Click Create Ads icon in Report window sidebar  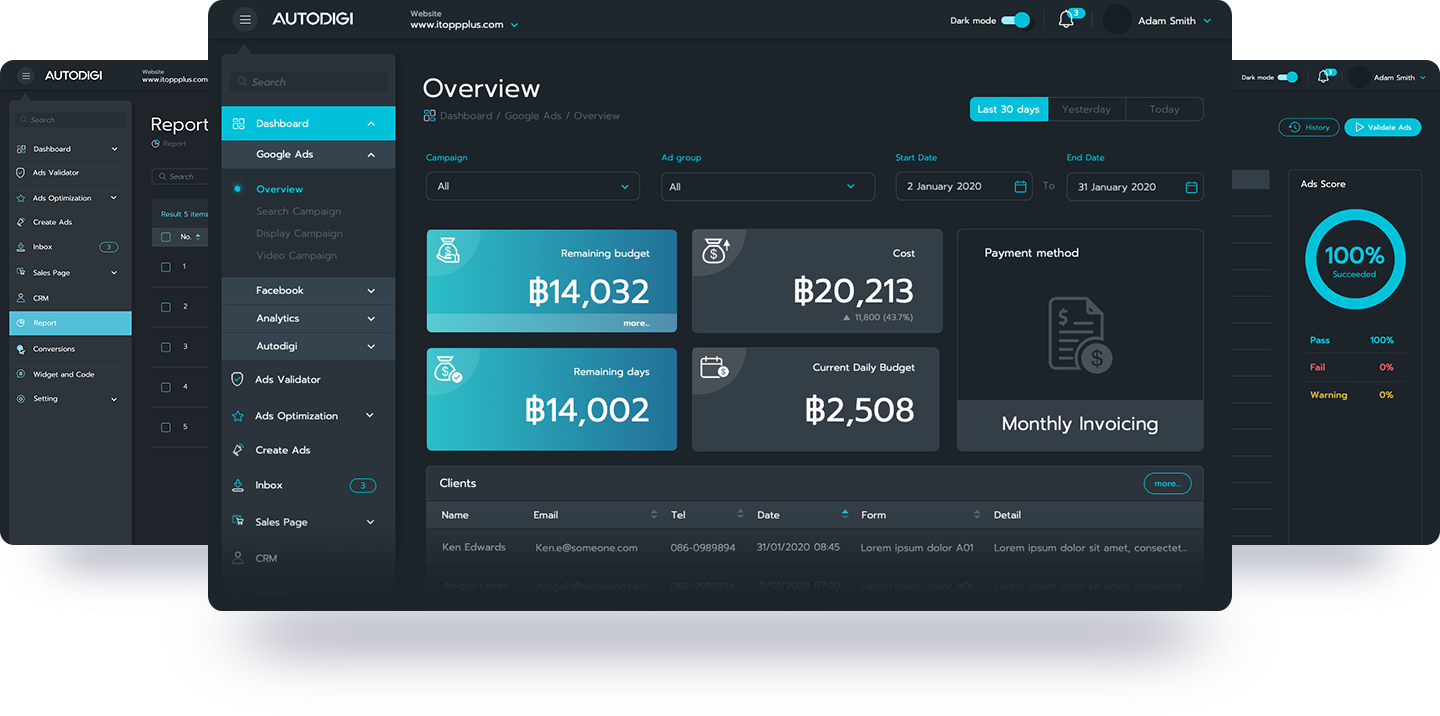pos(22,222)
